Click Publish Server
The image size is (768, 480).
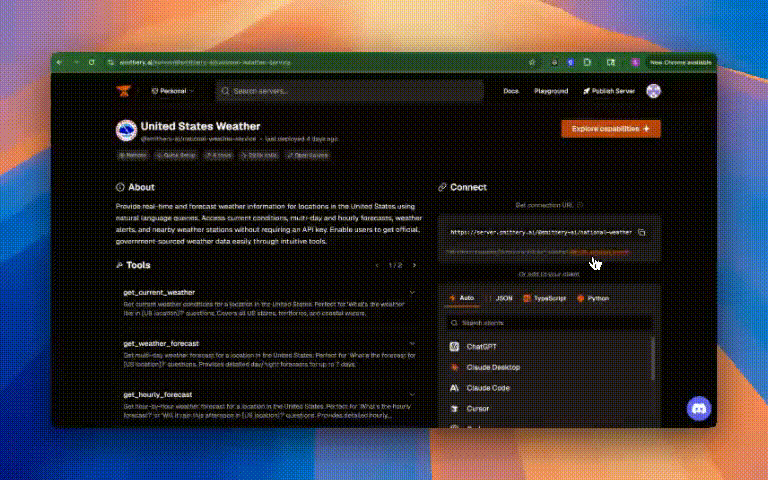609,91
